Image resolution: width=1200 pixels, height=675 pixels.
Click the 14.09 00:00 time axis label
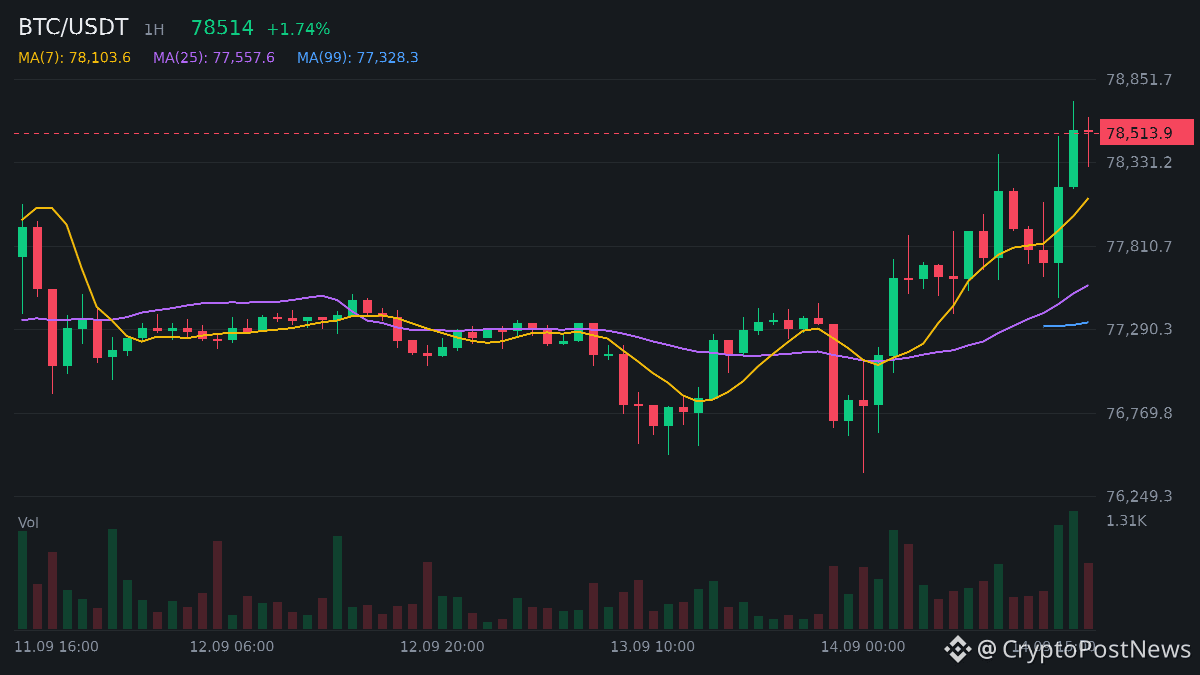(863, 647)
